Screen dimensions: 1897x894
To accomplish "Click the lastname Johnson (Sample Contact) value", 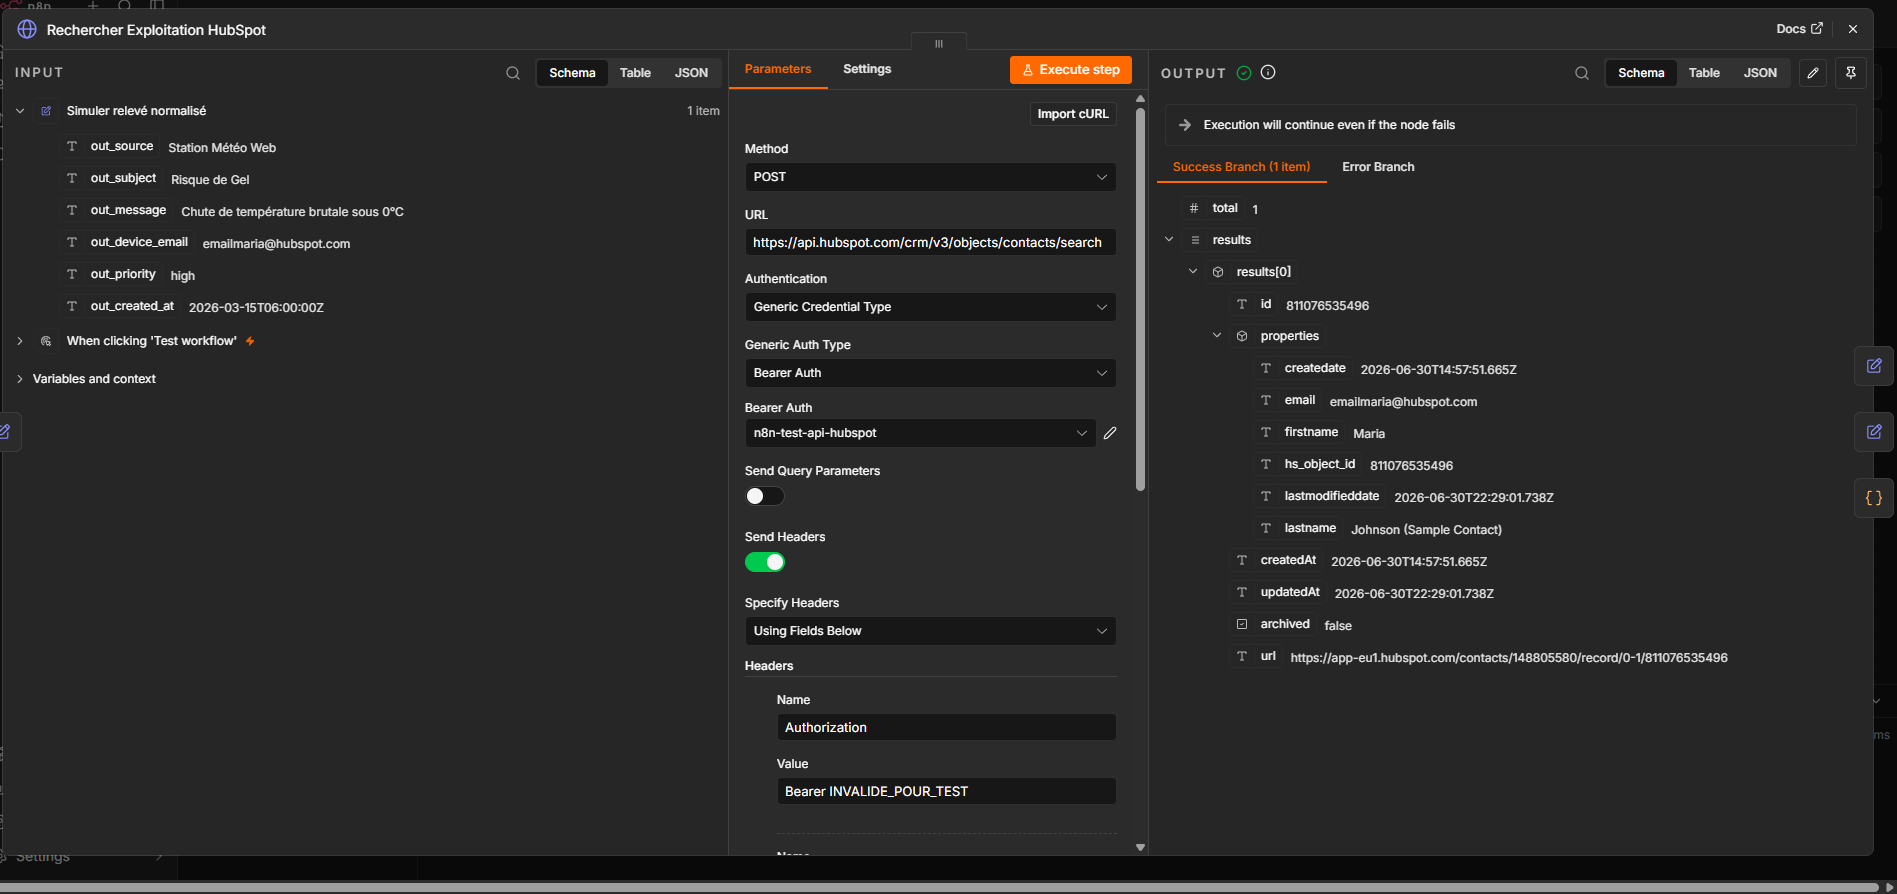I will pyautogui.click(x=1426, y=530).
